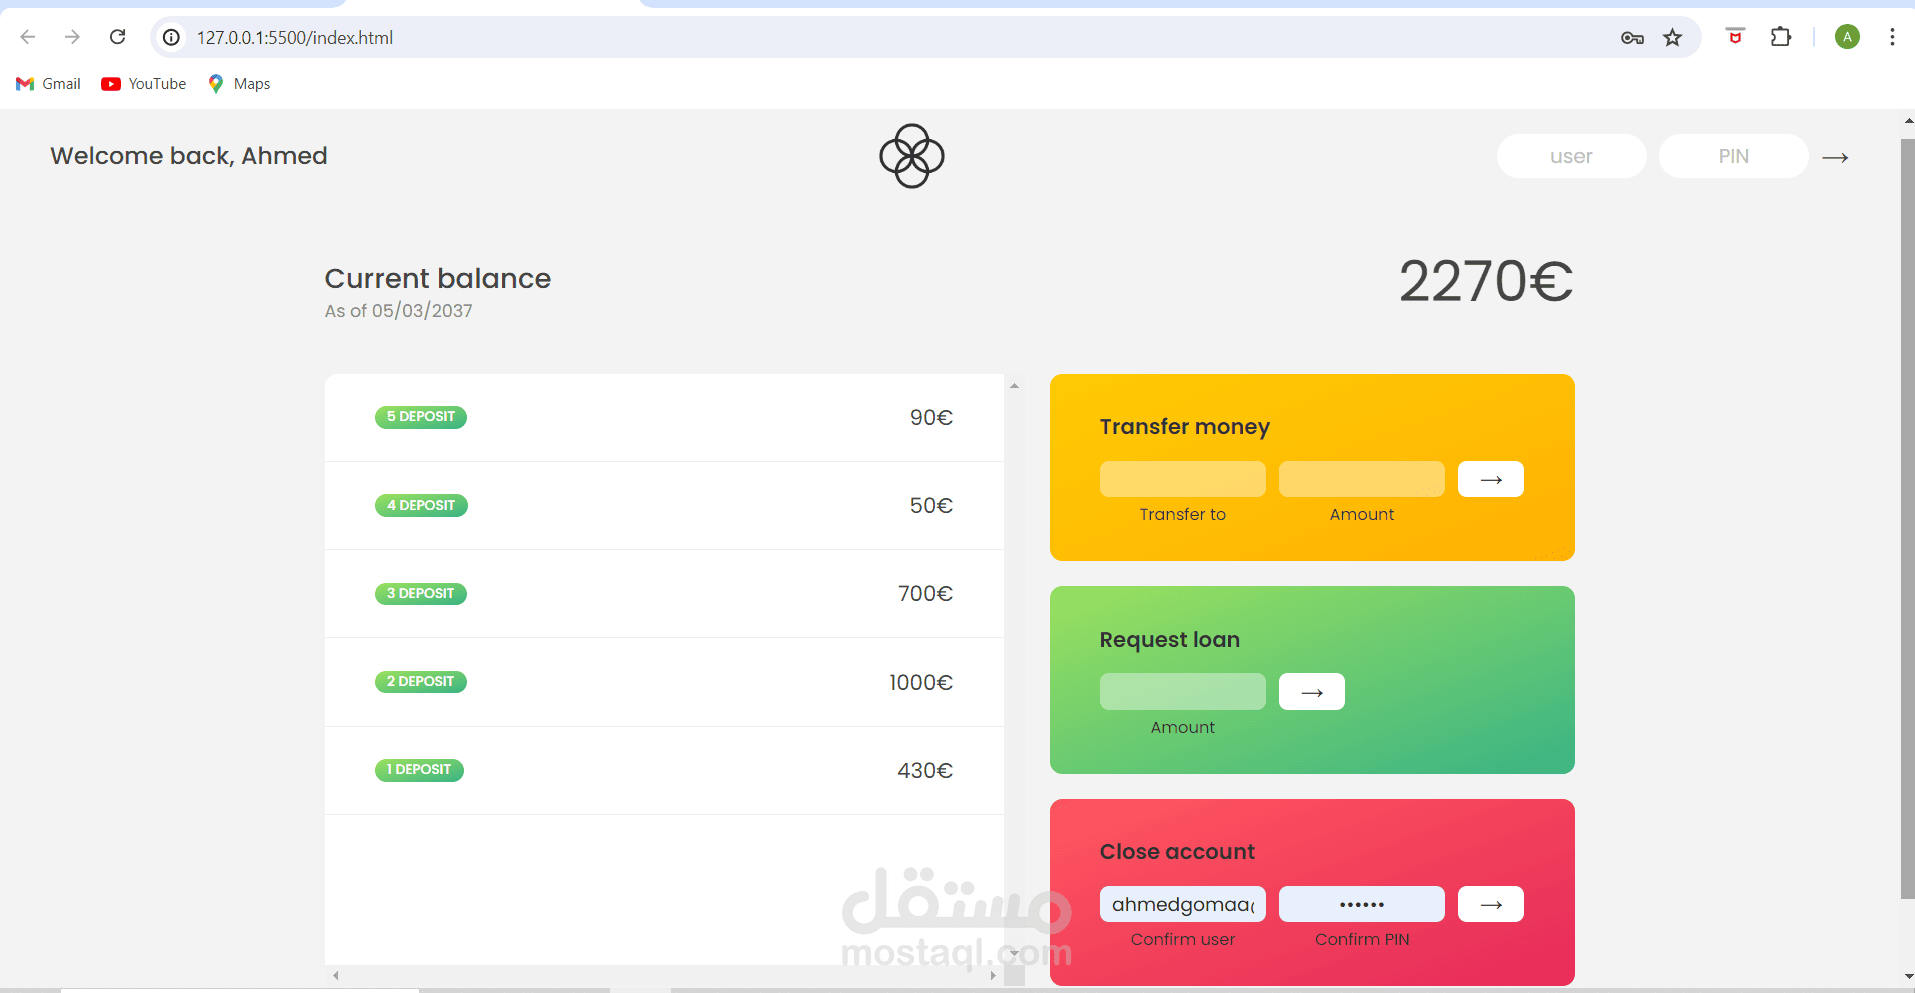Select the 2 DEPOSIT badge
The width and height of the screenshot is (1915, 993).
coord(421,681)
